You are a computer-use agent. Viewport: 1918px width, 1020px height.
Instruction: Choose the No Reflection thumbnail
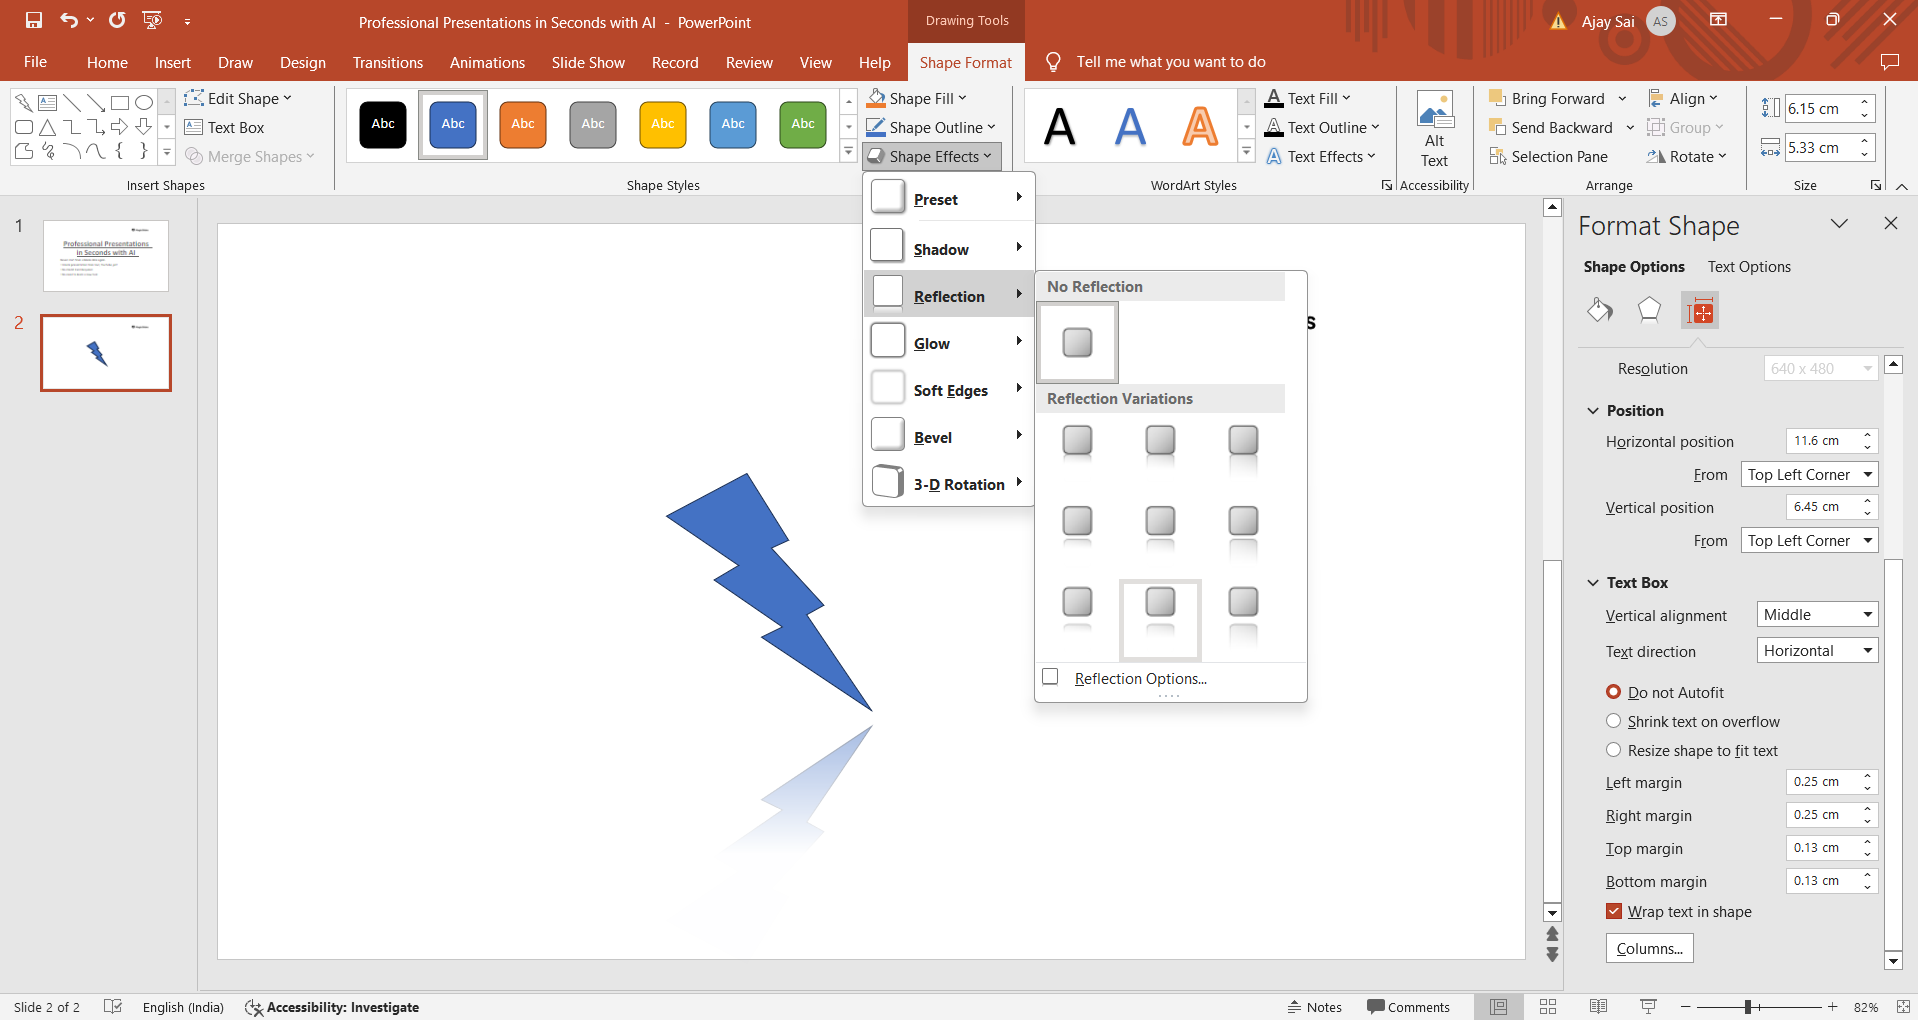point(1077,342)
